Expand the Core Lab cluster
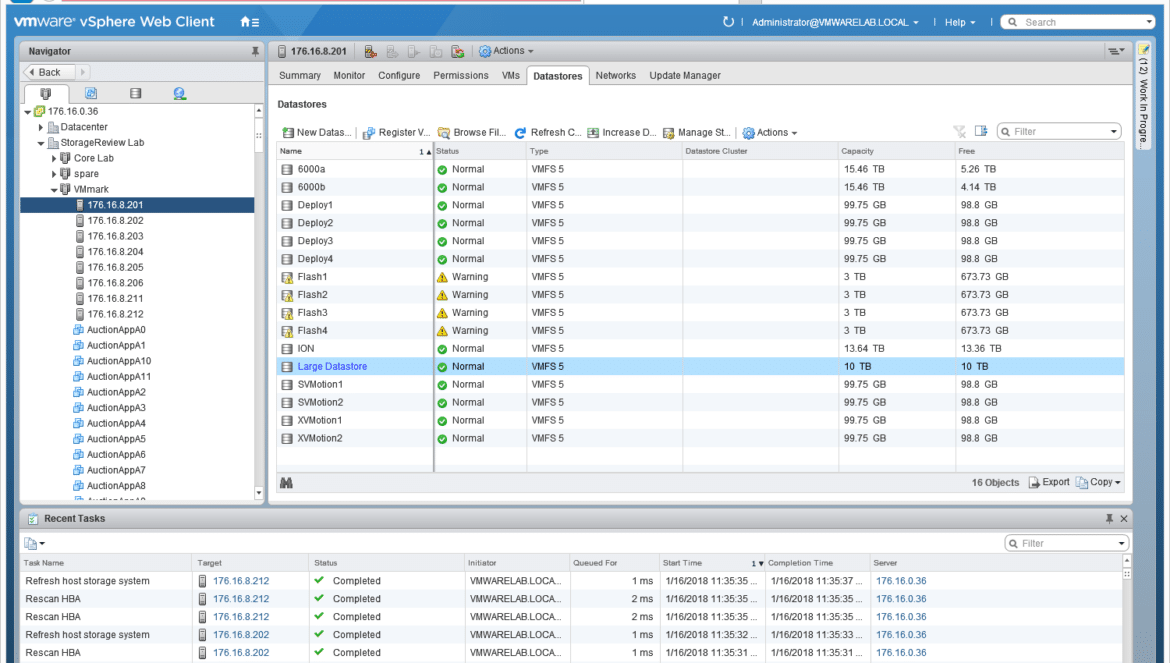Viewport: 1170px width, 663px height. click(x=54, y=159)
